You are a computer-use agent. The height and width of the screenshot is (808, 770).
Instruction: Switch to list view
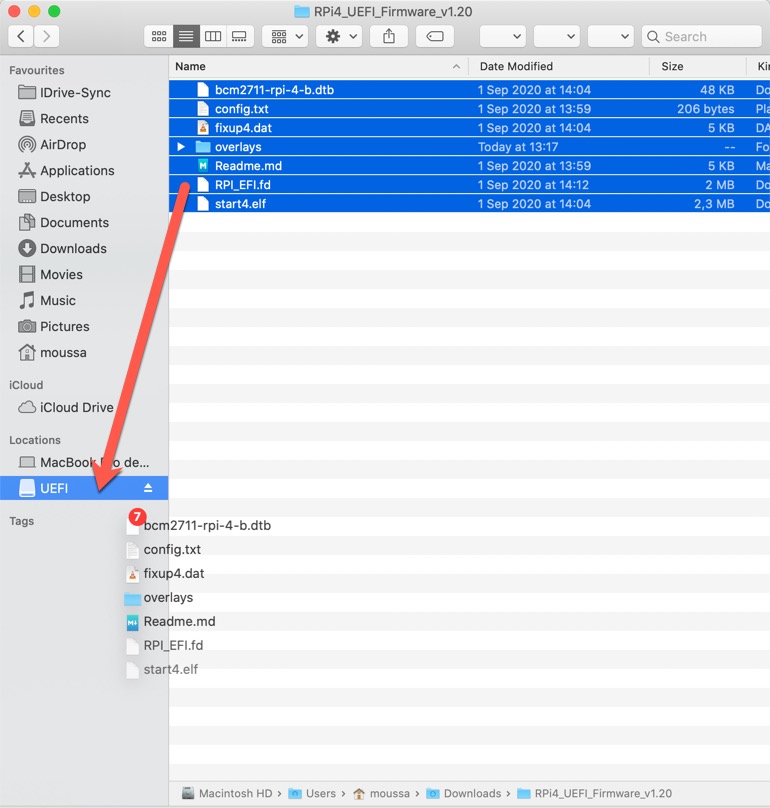186,37
